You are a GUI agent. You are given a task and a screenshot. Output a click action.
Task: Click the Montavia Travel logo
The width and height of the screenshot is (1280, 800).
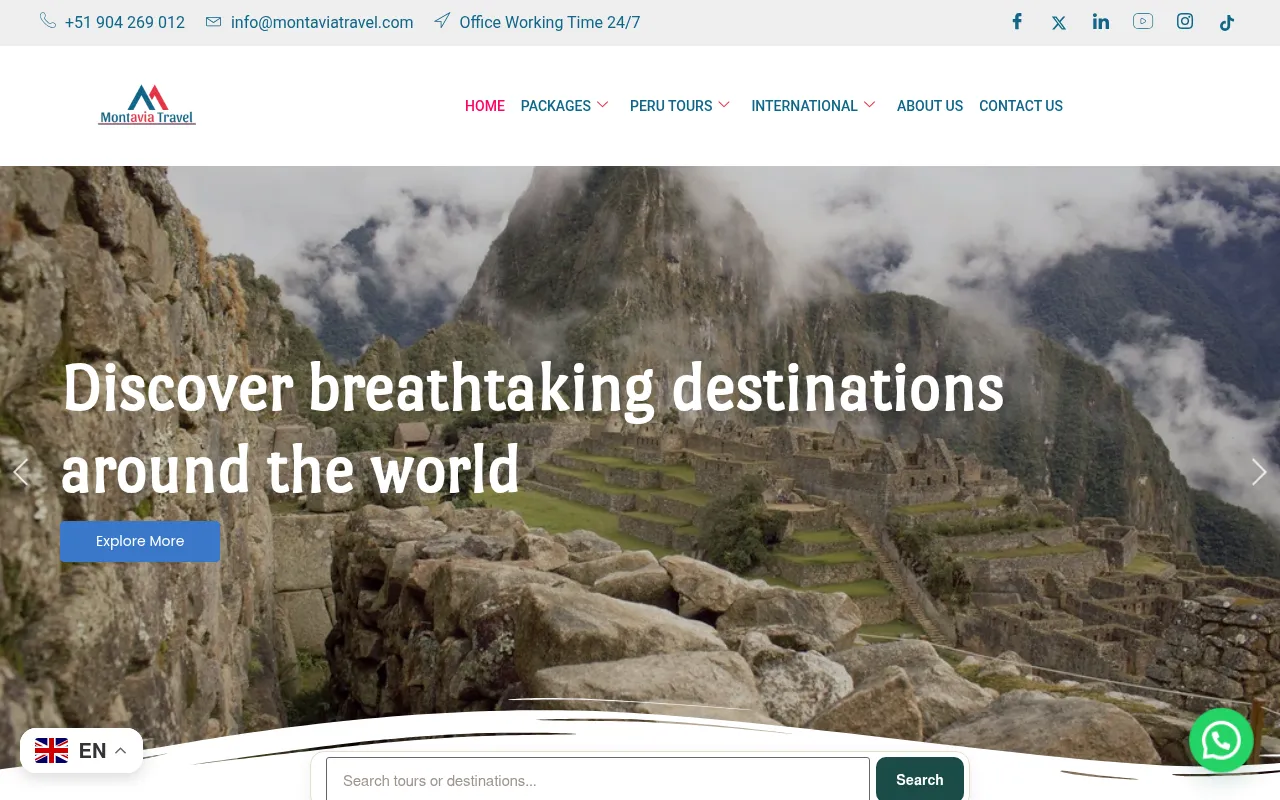tap(147, 105)
